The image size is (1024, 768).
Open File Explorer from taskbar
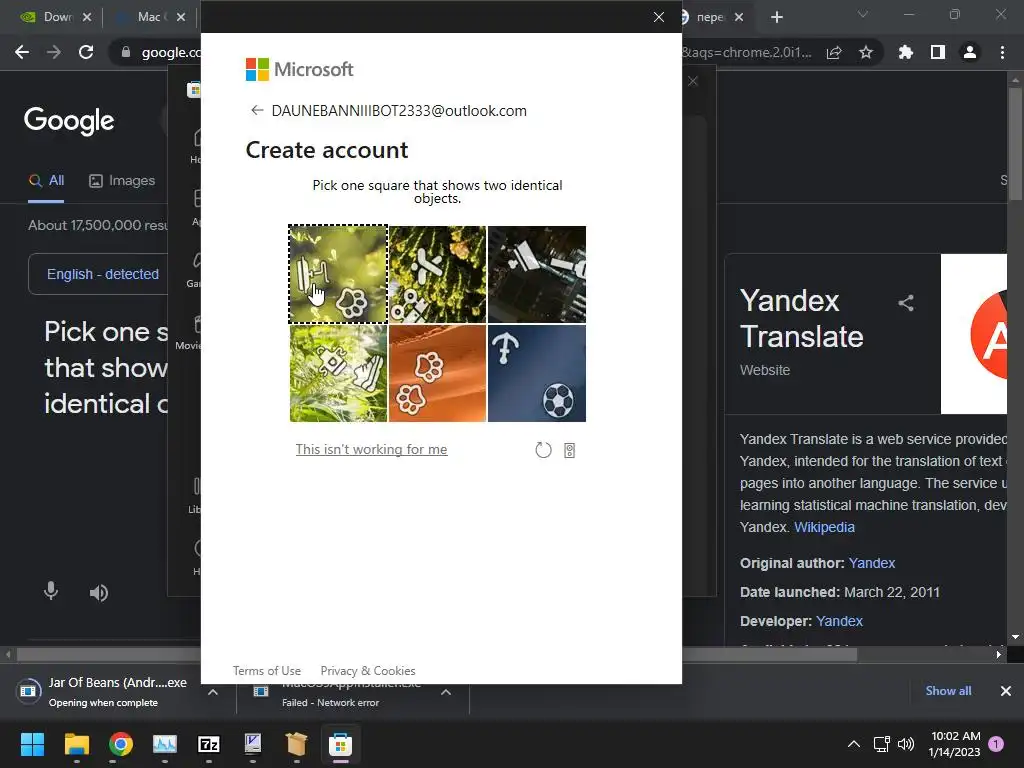(76, 744)
